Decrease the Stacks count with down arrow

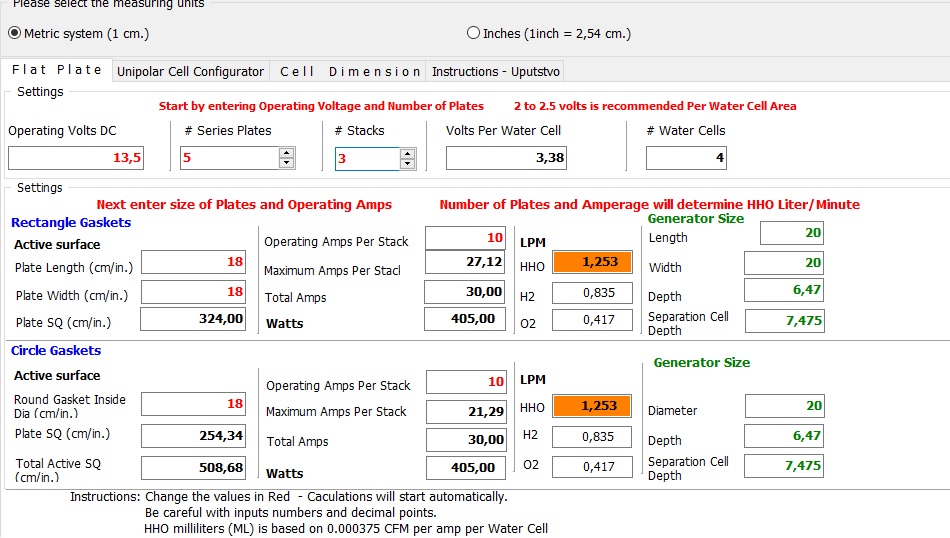click(407, 164)
